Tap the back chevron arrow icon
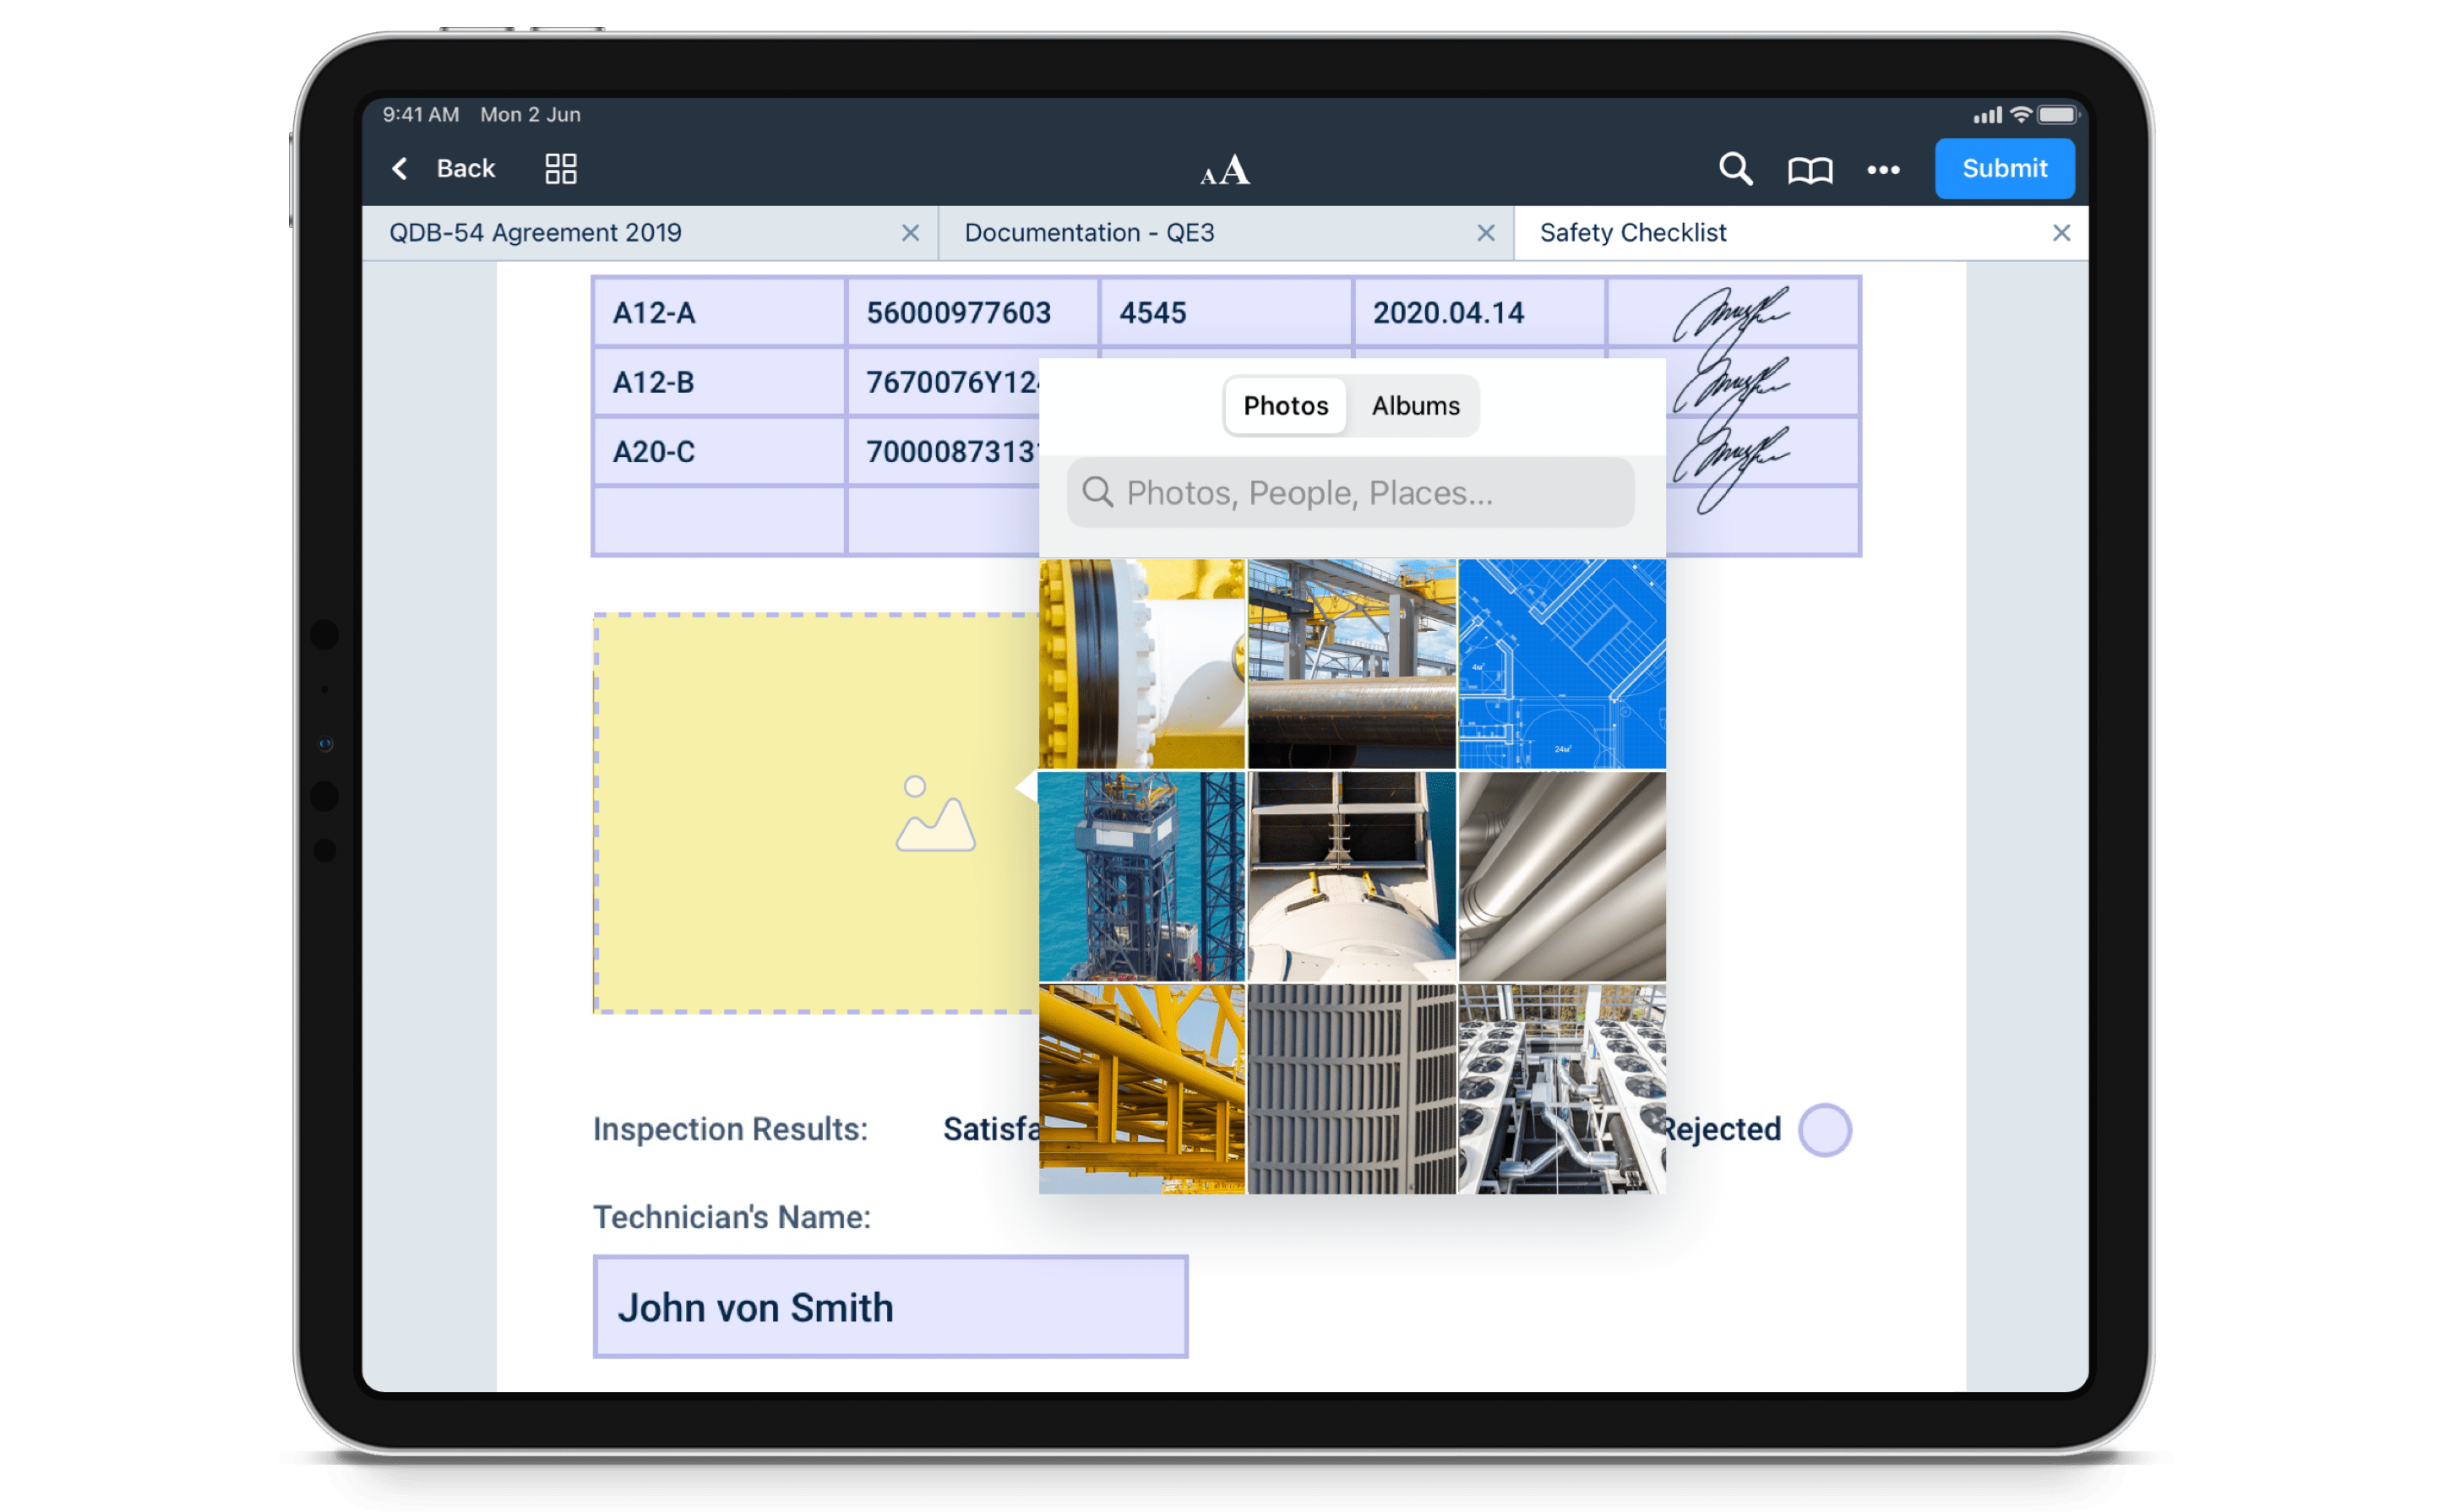Viewport: 2450px width, 1512px height. click(400, 168)
